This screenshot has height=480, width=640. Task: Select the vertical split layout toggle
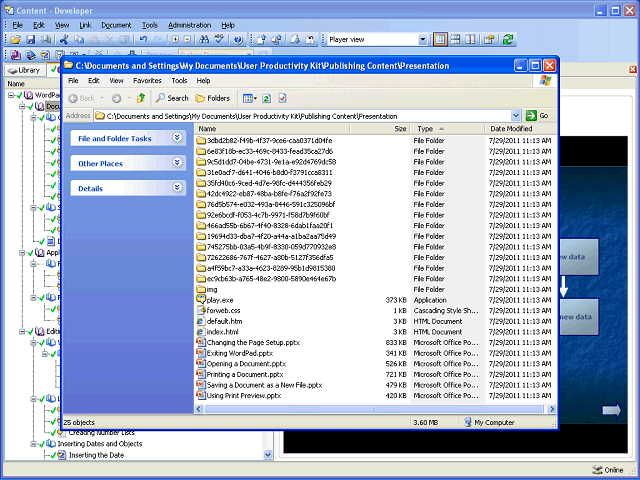click(x=470, y=40)
